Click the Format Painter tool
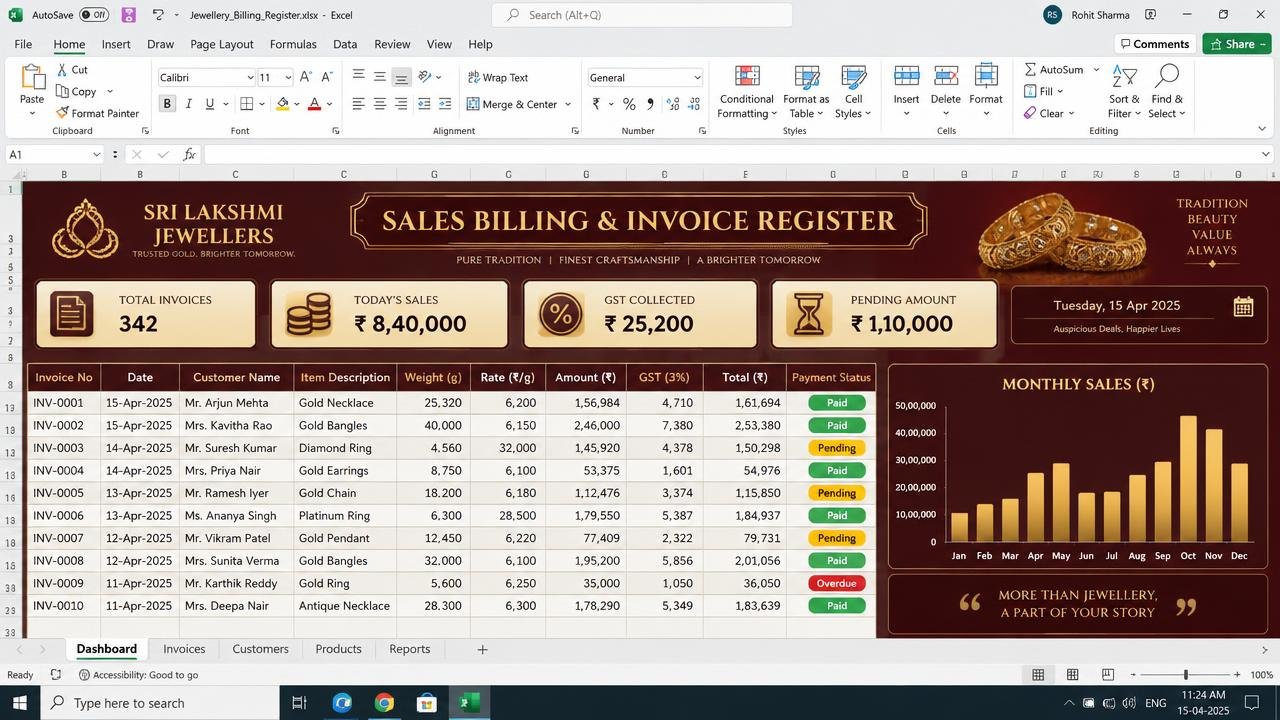 click(x=97, y=113)
